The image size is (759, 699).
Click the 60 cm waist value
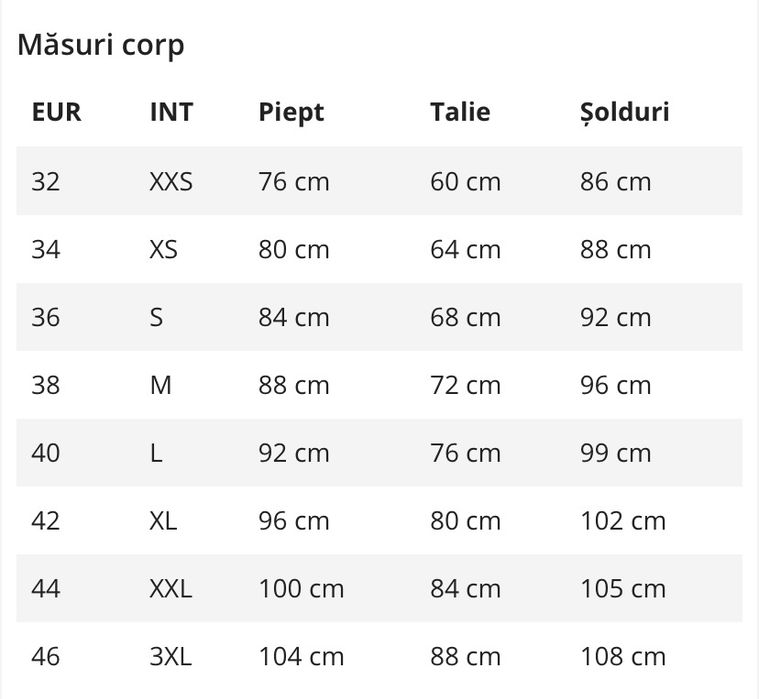coord(465,182)
